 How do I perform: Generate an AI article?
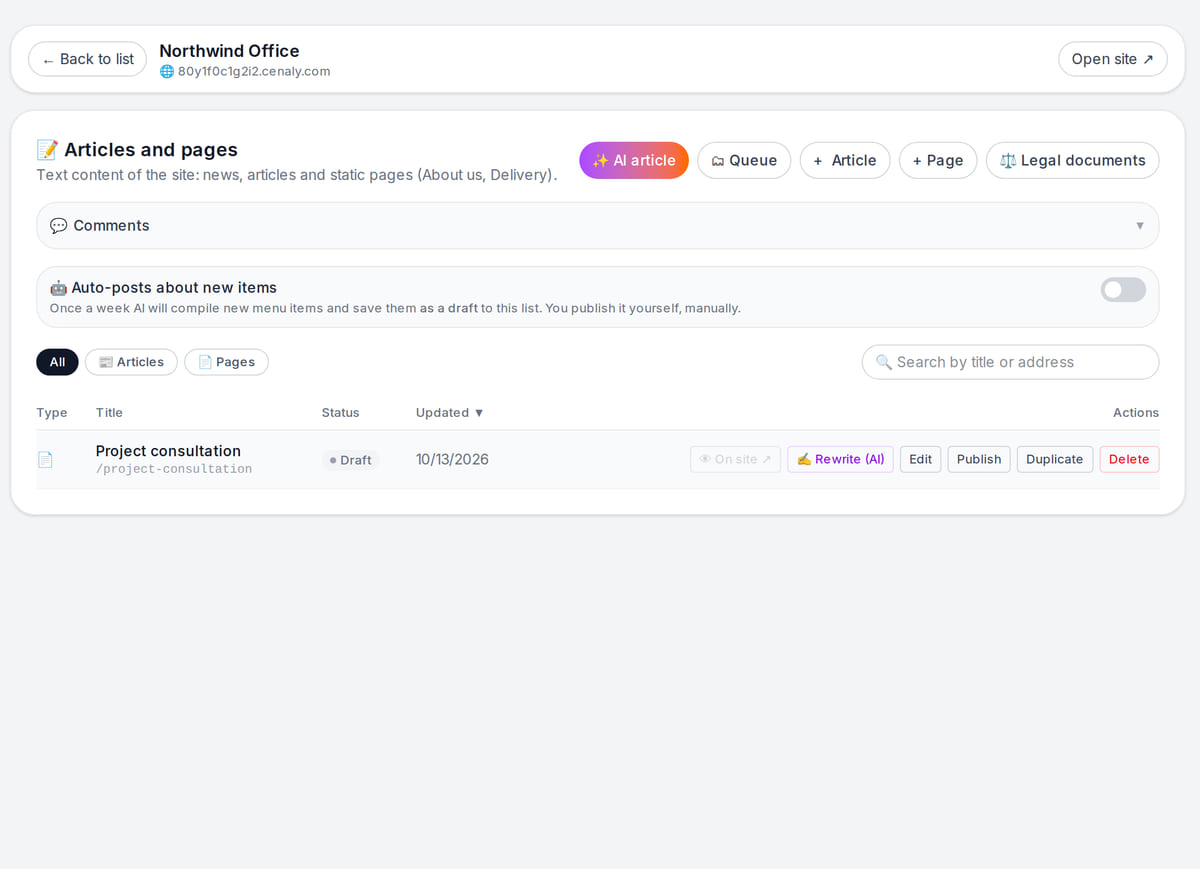pyautogui.click(x=634, y=160)
